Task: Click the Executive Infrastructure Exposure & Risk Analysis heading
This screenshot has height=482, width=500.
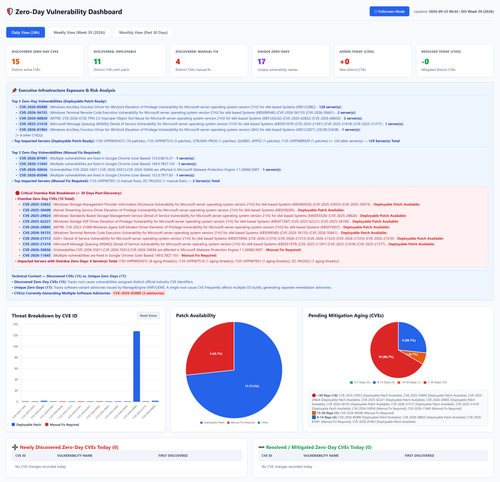Action: pyautogui.click(x=67, y=90)
